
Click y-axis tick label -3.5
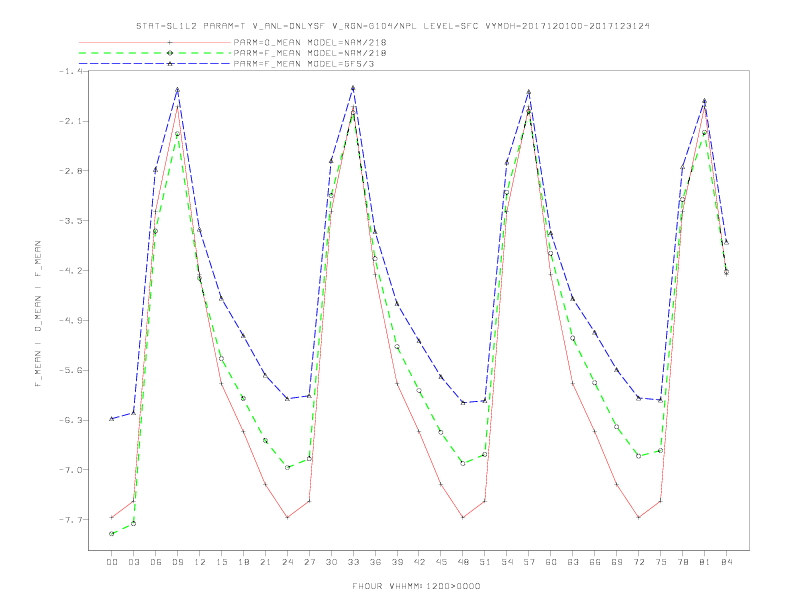pos(71,221)
